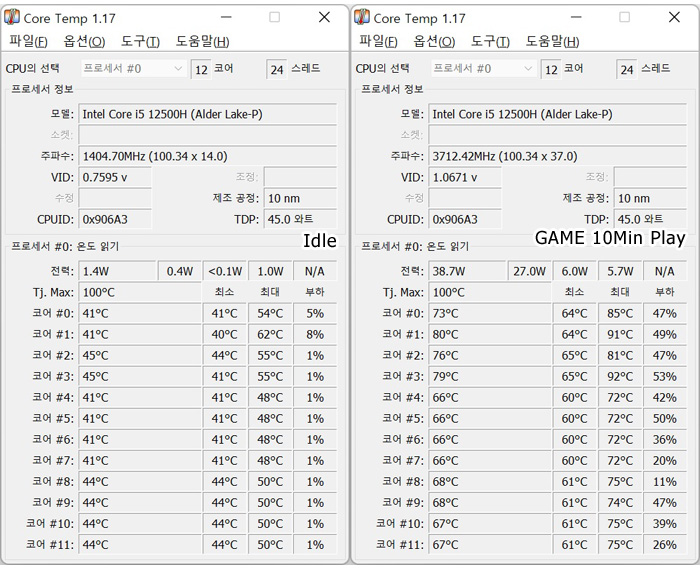
Task: Close the left Idle Core Temp window
Action: click(324, 17)
